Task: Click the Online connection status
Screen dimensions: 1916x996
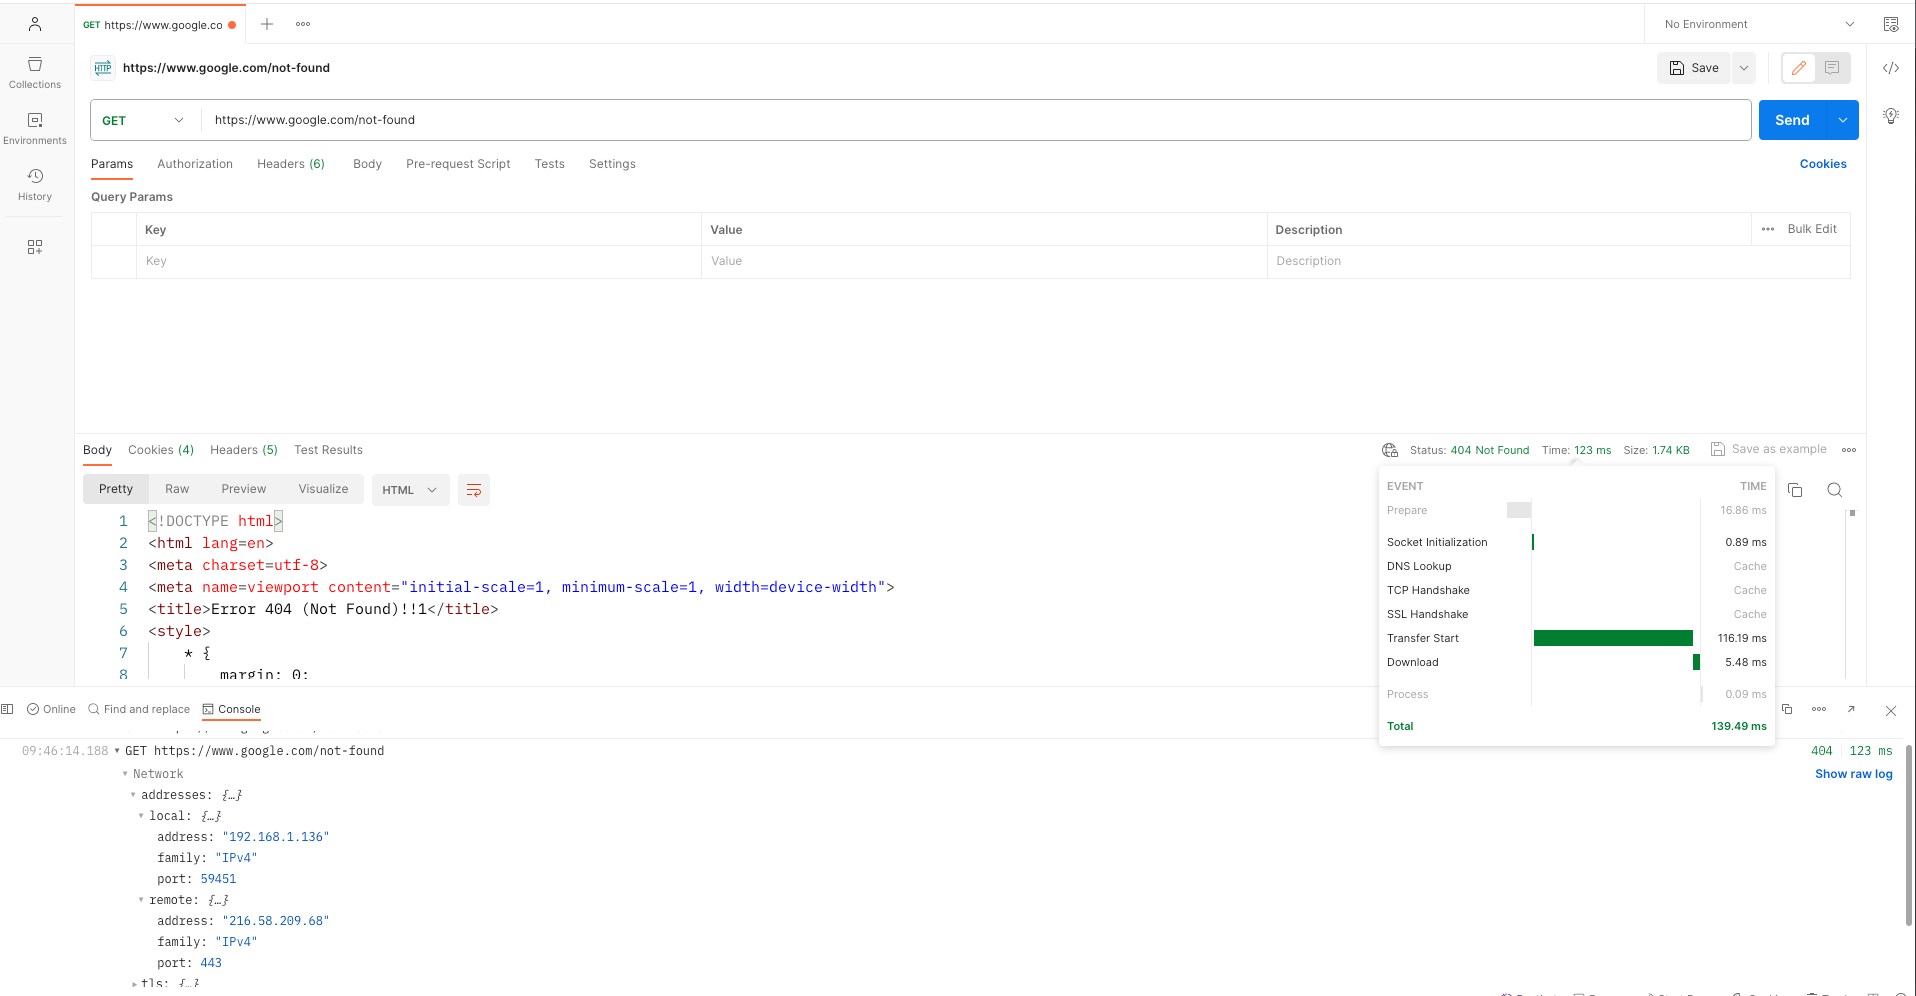Action: [x=51, y=709]
